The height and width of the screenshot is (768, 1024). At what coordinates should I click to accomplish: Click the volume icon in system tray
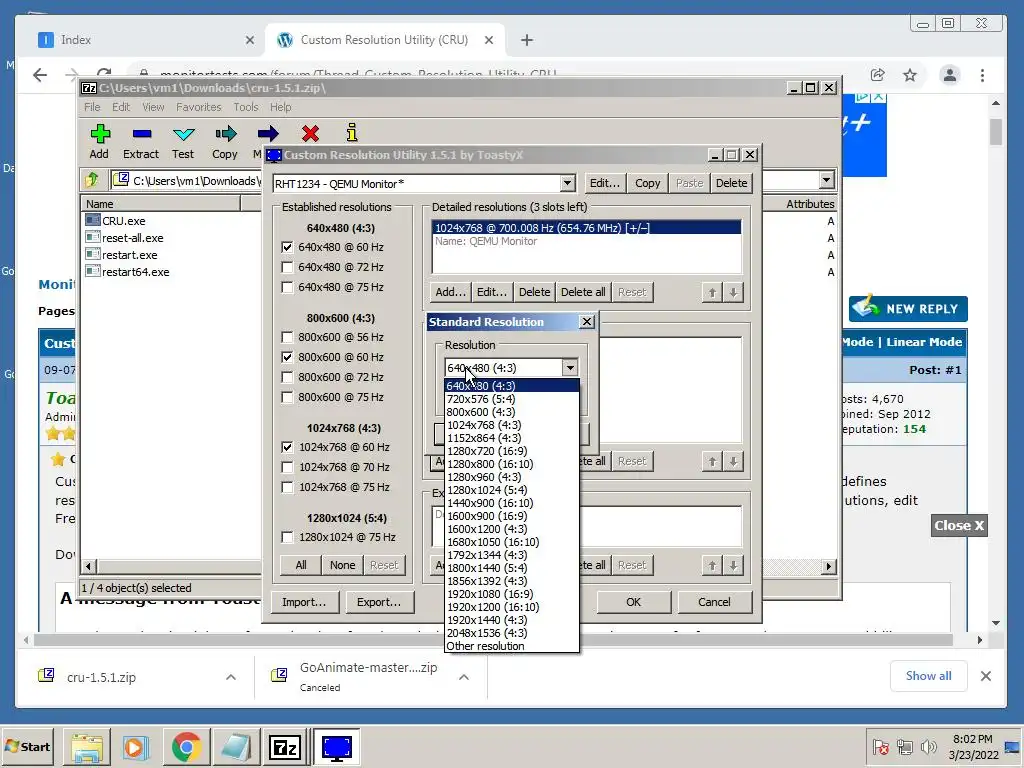tap(927, 746)
